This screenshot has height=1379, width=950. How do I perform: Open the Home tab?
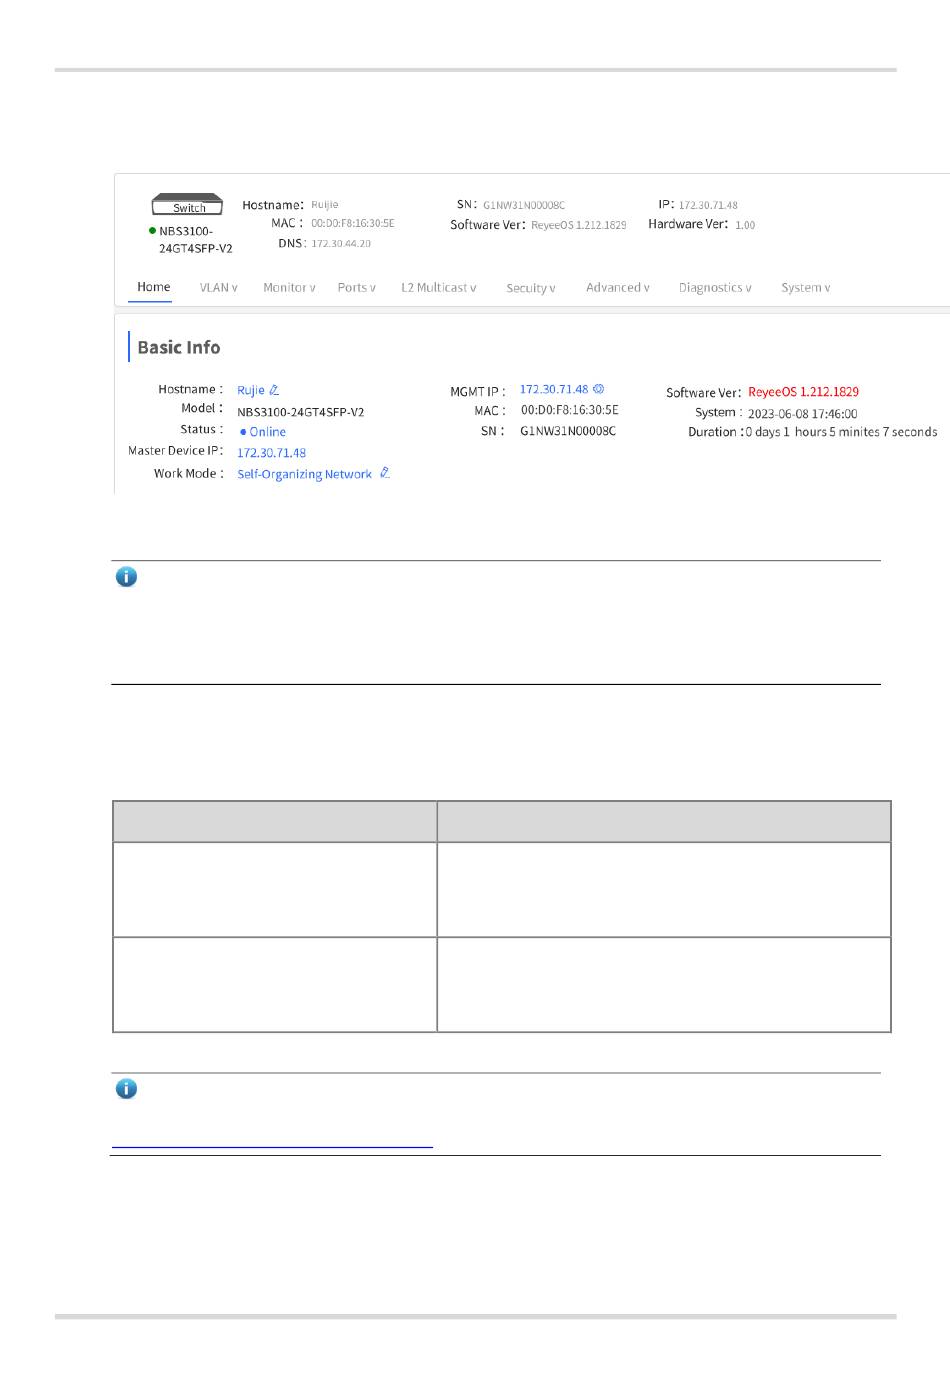(154, 287)
